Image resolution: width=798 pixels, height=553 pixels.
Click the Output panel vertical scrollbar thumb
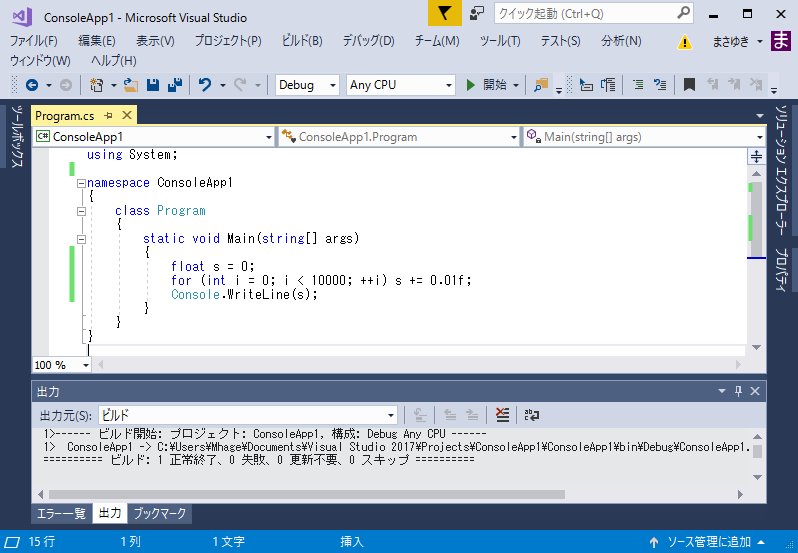757,452
